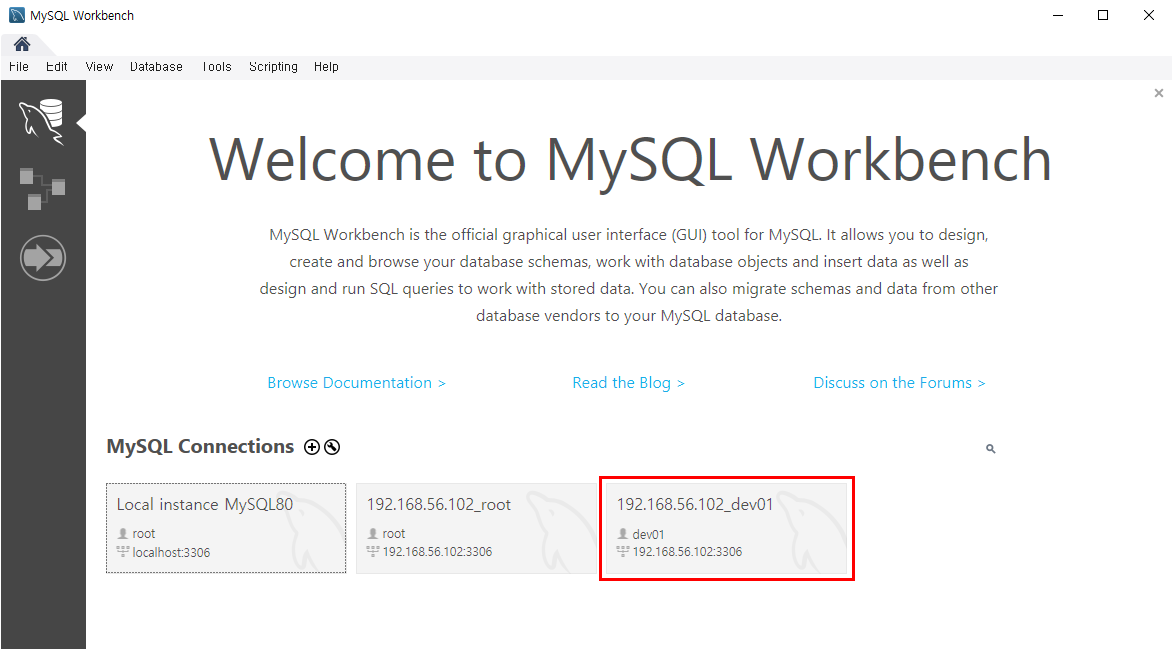Close the welcome page with the X
Screen dimensions: 1173x650
1159,93
